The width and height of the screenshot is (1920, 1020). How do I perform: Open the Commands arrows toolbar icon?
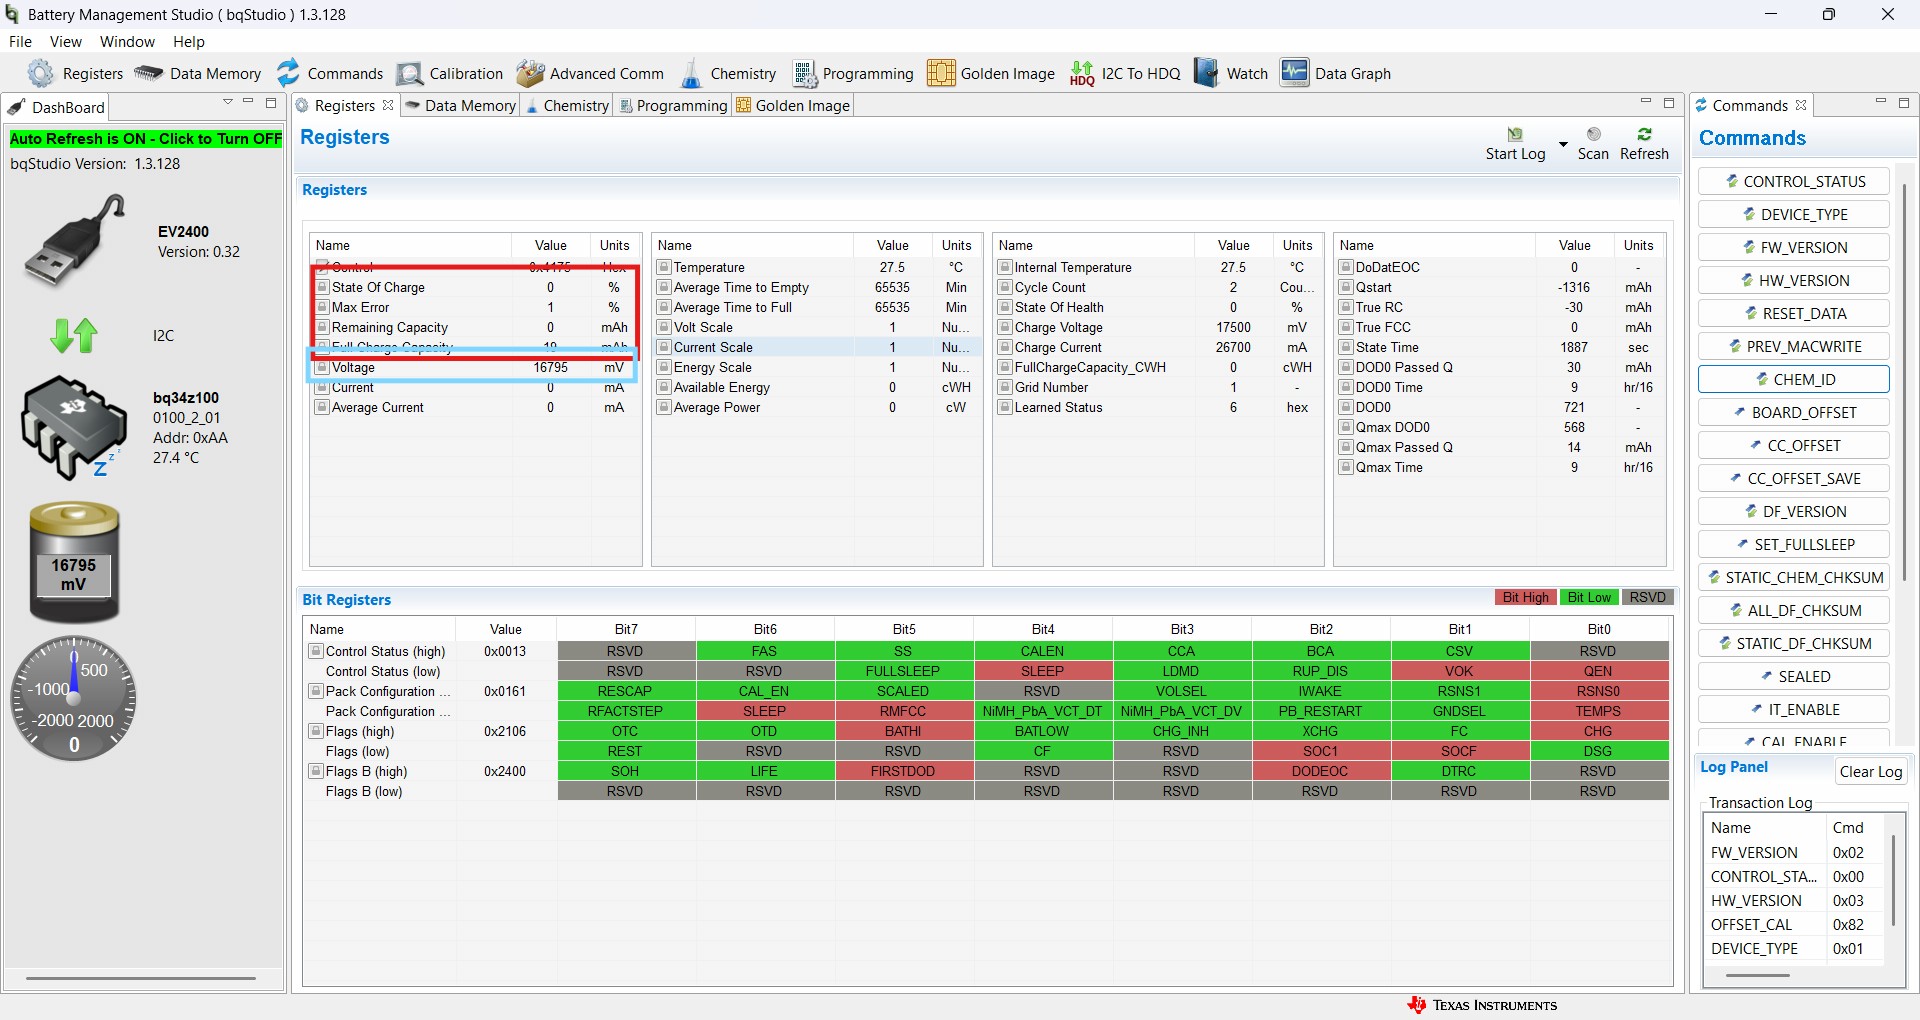(x=288, y=73)
